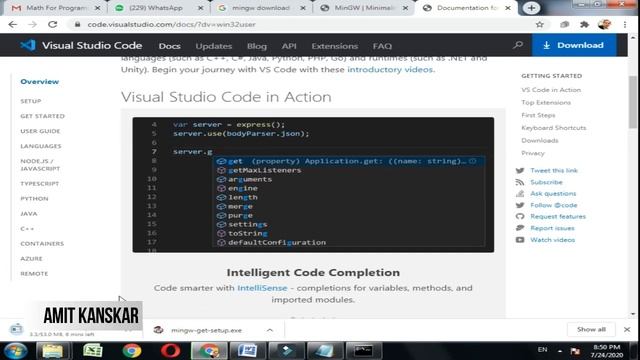Bookmark this page with the star icon

pyautogui.click(x=540, y=24)
